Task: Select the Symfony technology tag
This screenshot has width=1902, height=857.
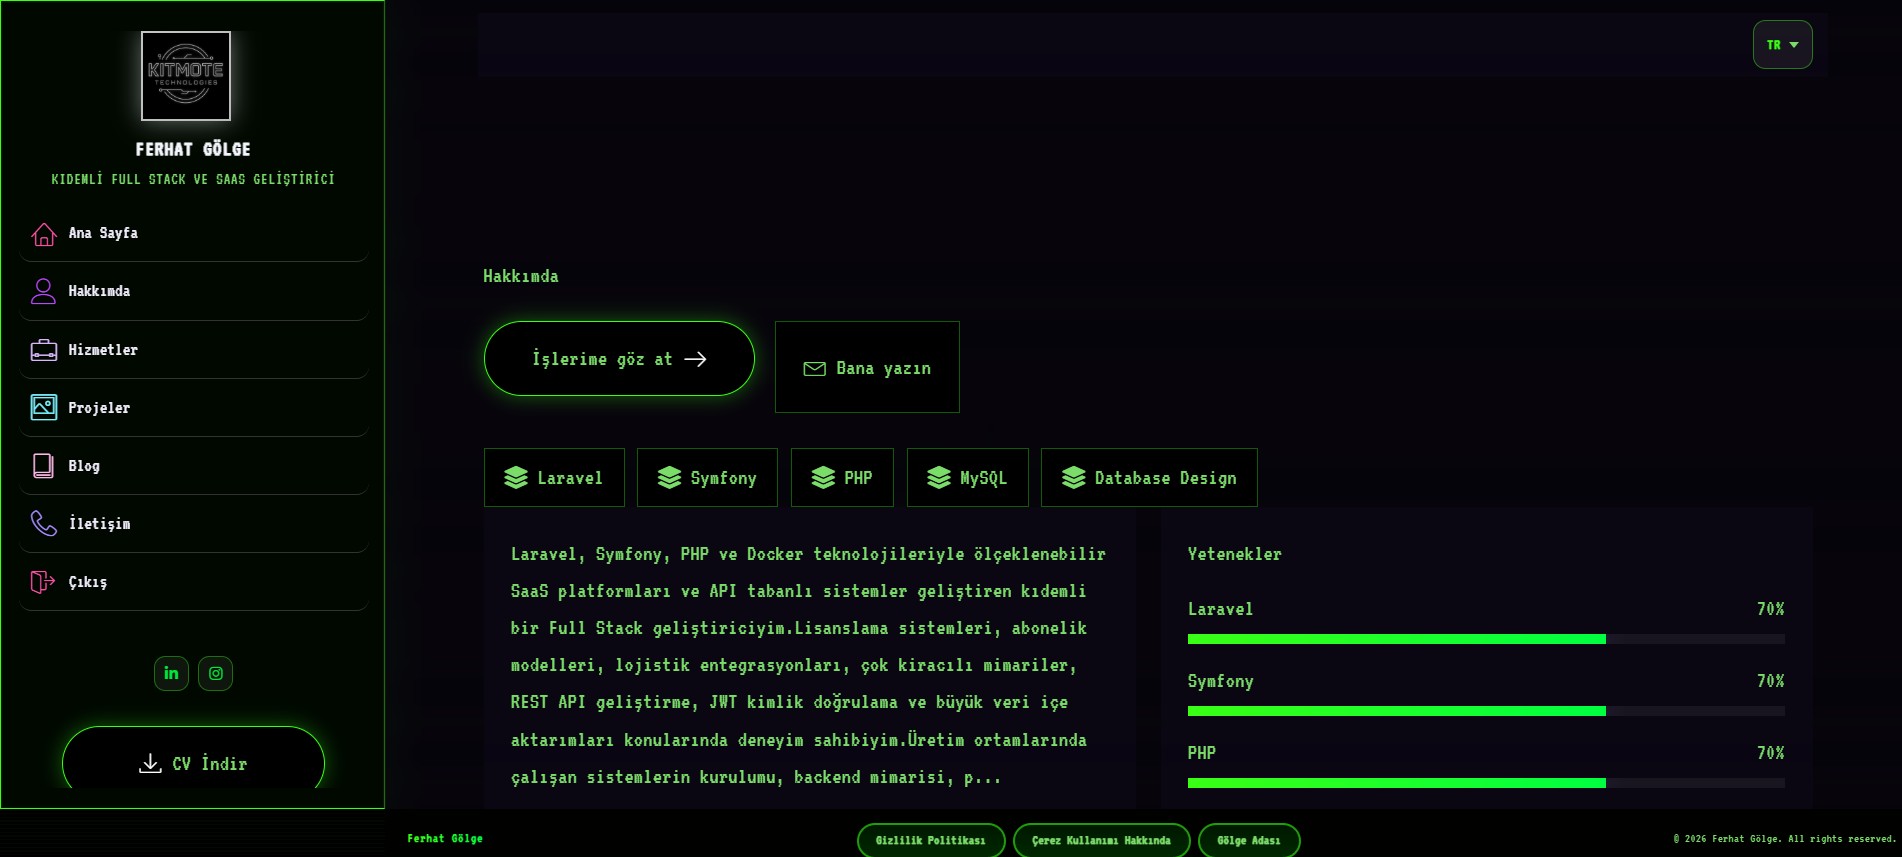Action: point(707,478)
